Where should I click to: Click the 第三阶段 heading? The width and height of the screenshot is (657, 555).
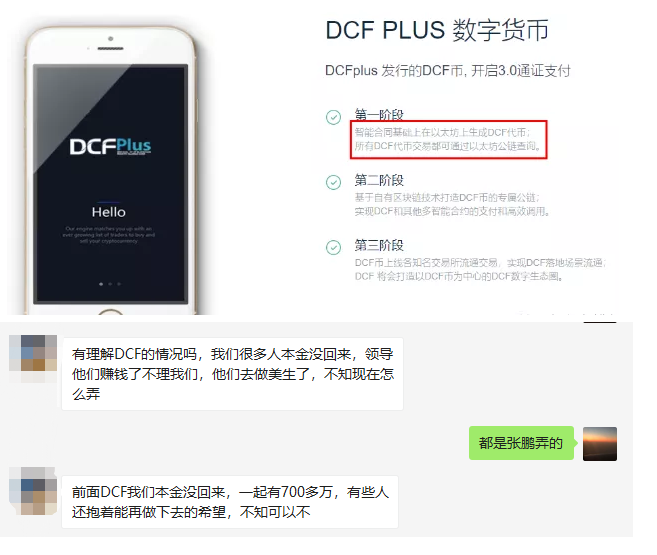click(379, 245)
